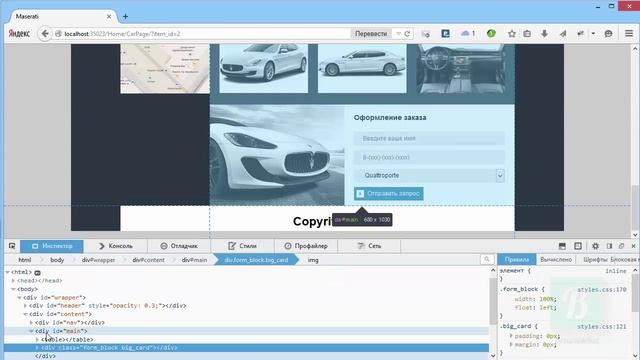Click the responsive design mode icon
This screenshot has width=640, height=360.
578,246
